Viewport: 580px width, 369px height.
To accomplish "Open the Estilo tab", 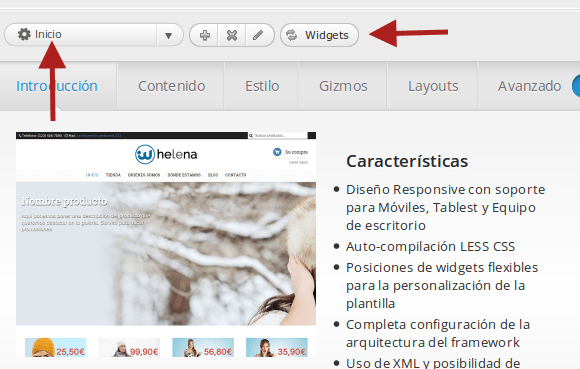I will 262,86.
